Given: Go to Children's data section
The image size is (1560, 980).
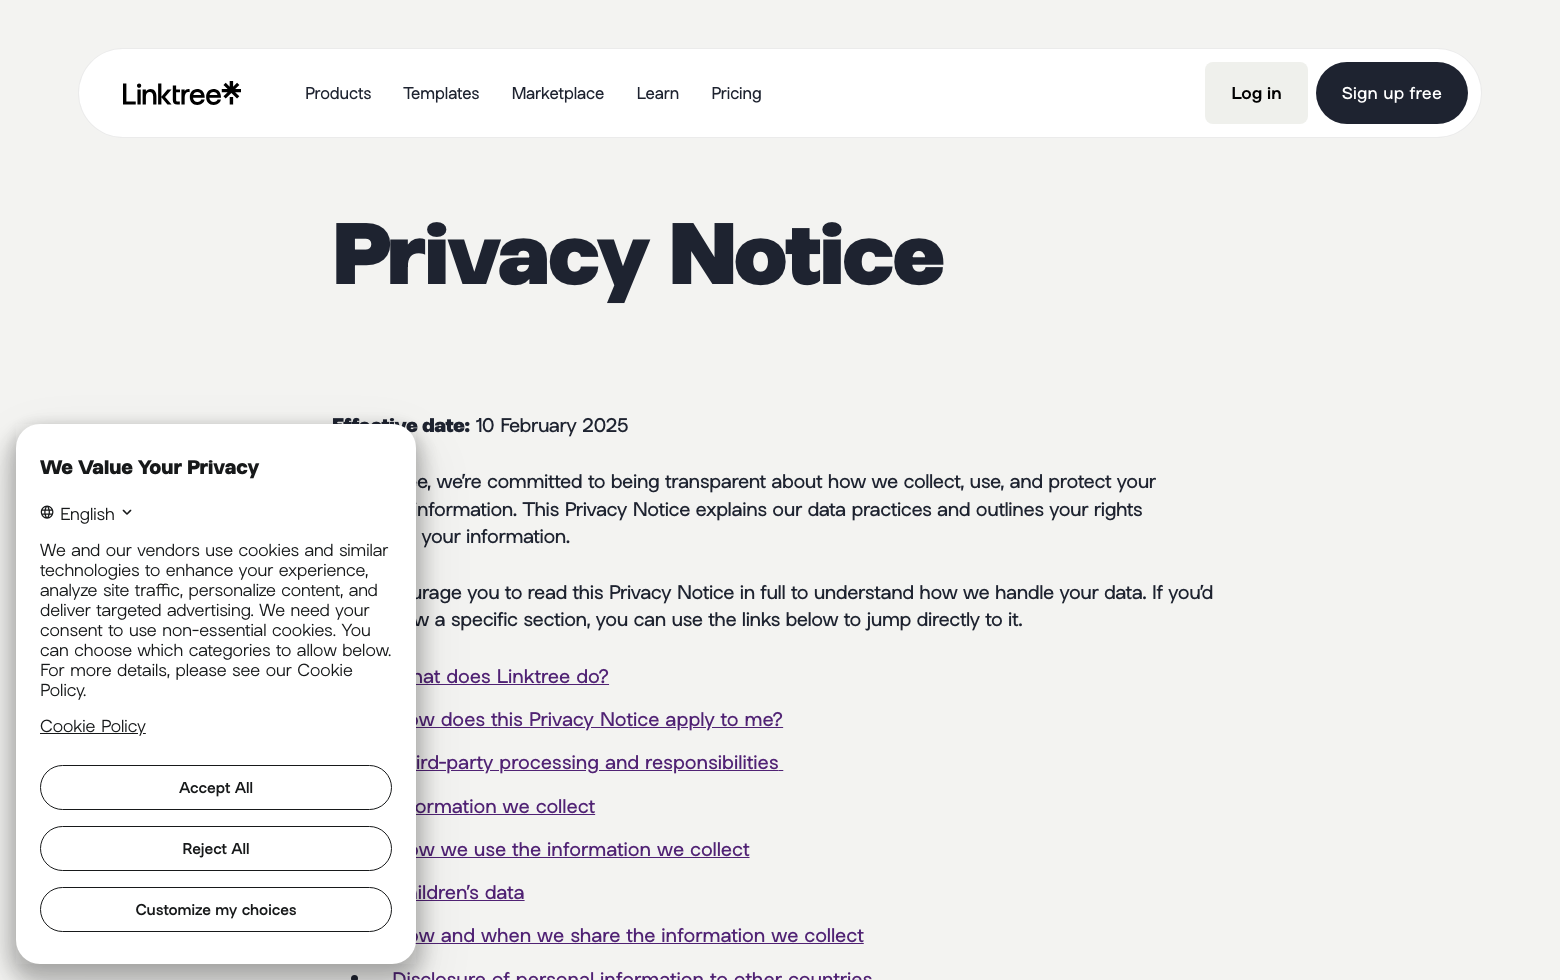Looking at the screenshot, I should pos(470,893).
